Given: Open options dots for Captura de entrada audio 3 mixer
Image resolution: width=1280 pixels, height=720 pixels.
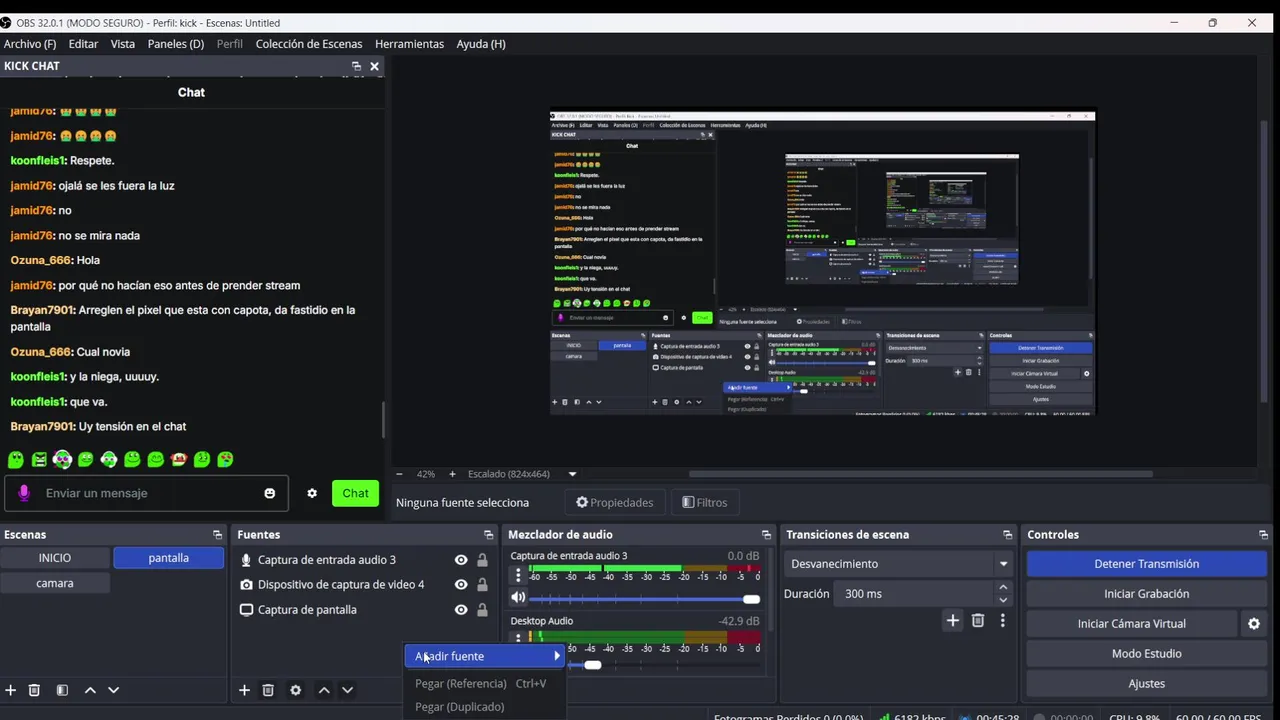Looking at the screenshot, I should [x=518, y=575].
